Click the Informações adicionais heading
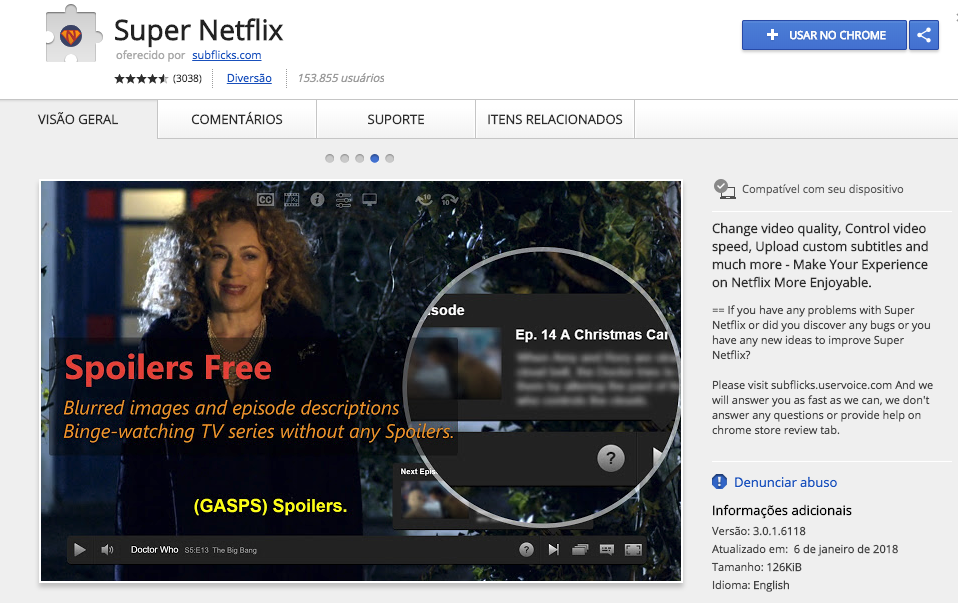This screenshot has height=603, width=958. [x=781, y=511]
